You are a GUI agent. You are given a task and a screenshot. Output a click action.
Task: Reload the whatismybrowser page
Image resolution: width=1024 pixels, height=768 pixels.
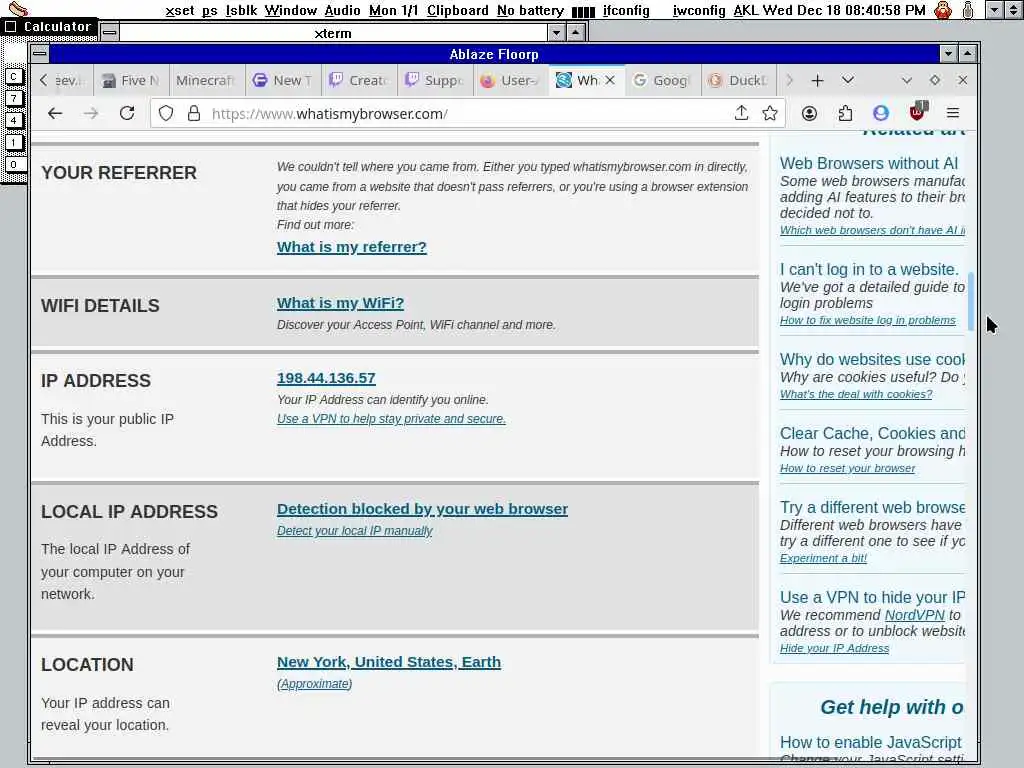127,113
